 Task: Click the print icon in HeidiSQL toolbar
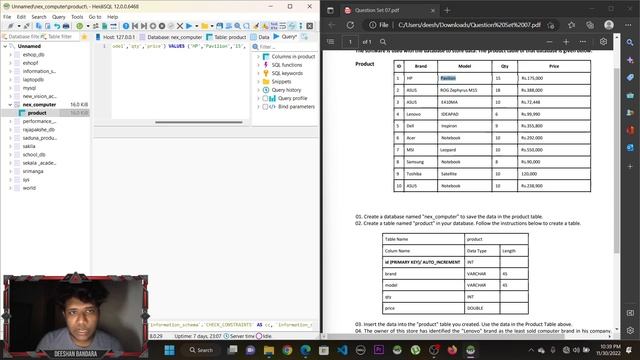point(66,26)
